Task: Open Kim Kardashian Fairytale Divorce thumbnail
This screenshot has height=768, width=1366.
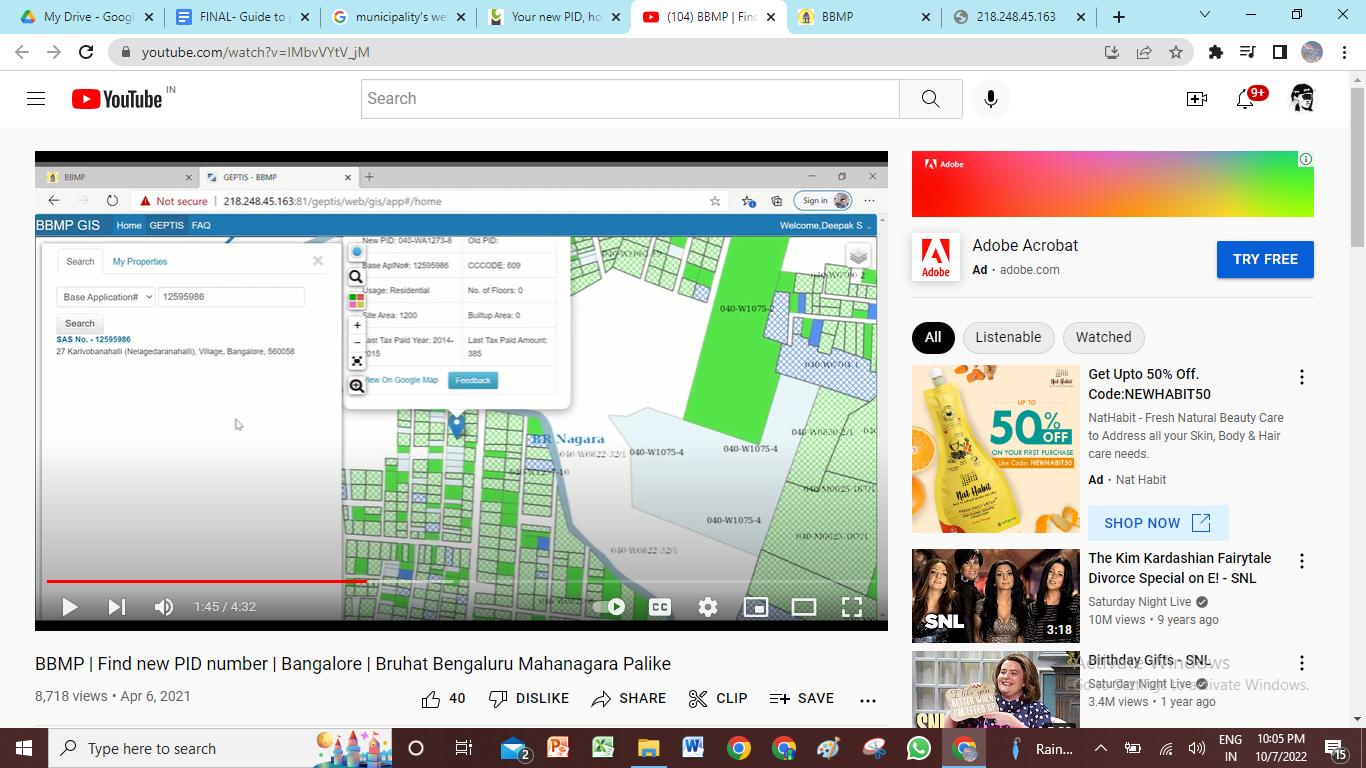Action: coord(996,596)
